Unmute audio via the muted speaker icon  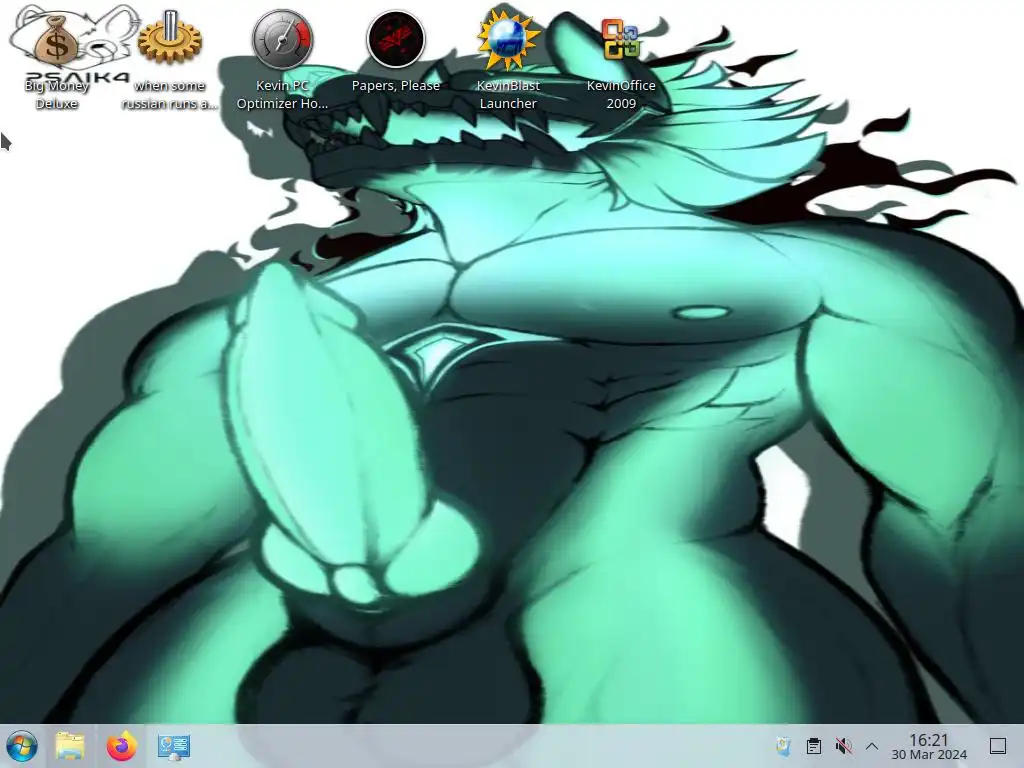click(843, 746)
